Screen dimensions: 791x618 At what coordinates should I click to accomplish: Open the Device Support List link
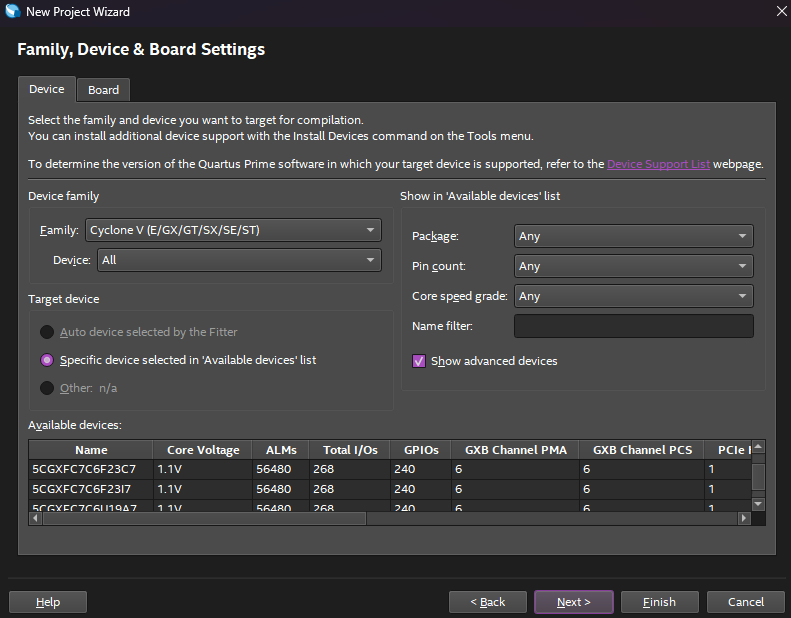658,164
